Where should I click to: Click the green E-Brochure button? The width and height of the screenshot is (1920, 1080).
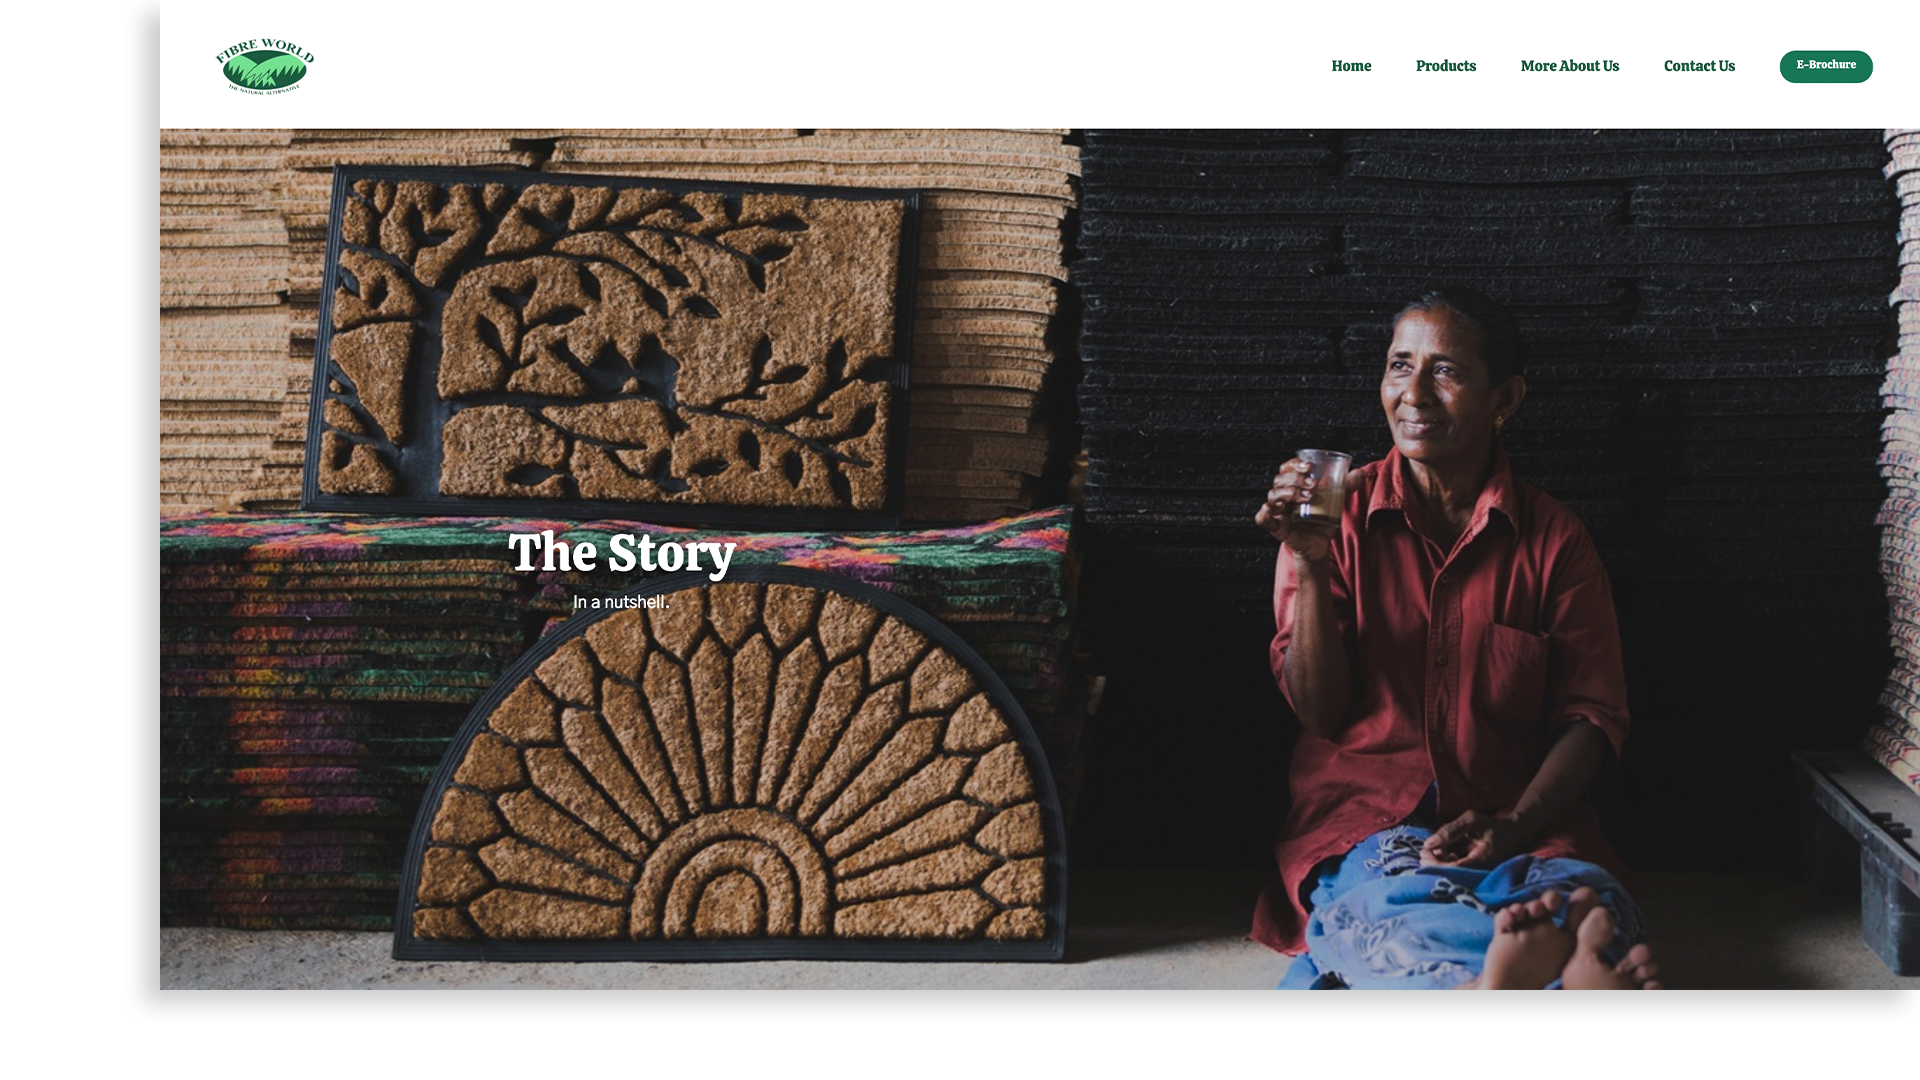1826,66
